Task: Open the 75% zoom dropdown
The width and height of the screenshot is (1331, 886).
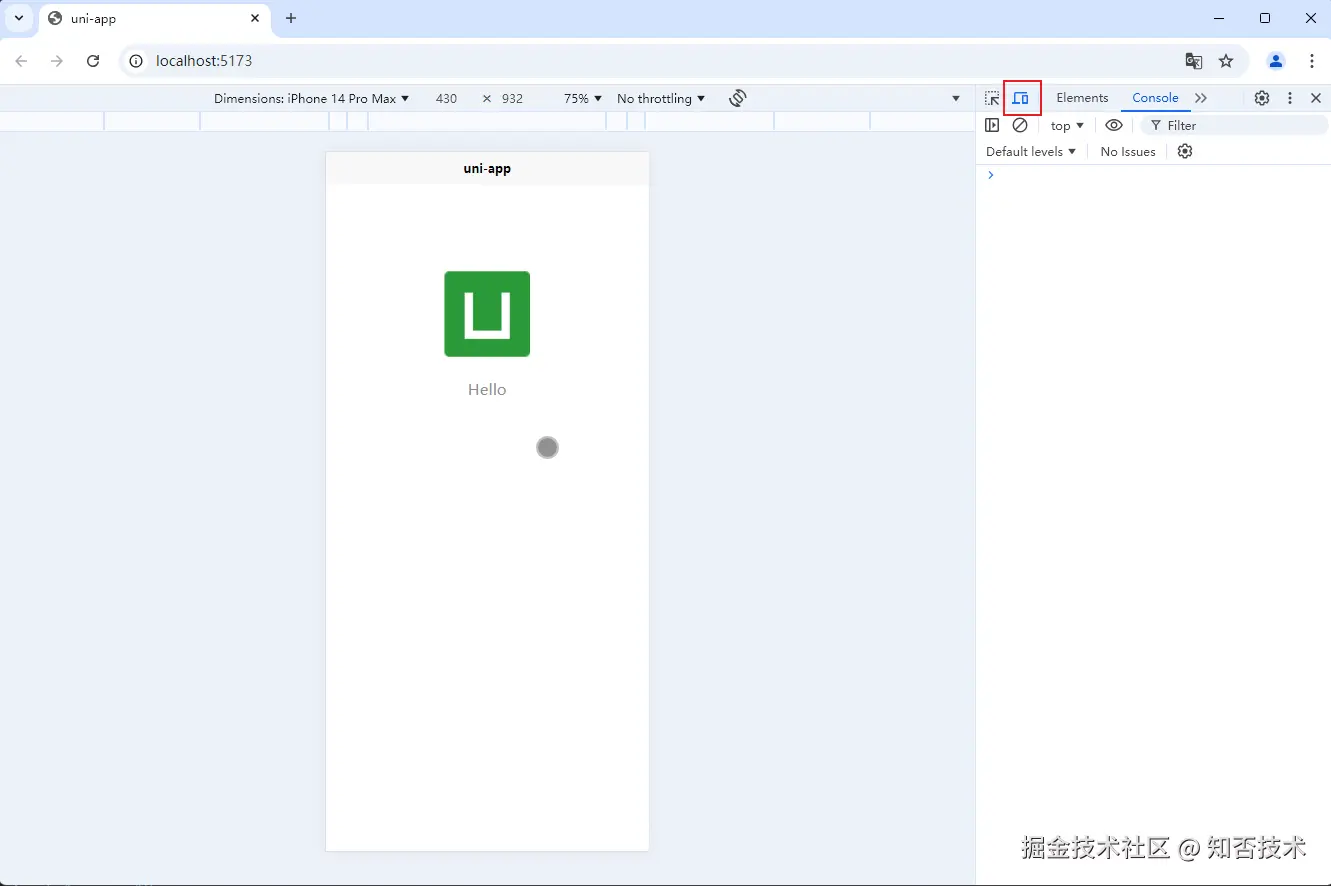Action: pos(583,98)
